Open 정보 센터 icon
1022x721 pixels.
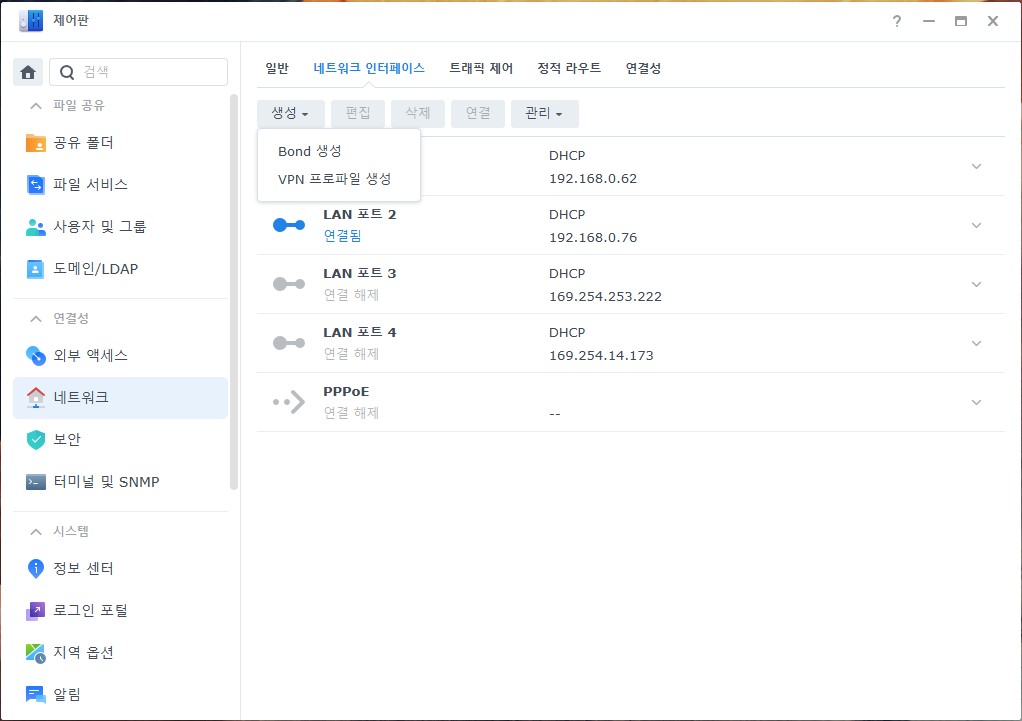click(x=35, y=568)
